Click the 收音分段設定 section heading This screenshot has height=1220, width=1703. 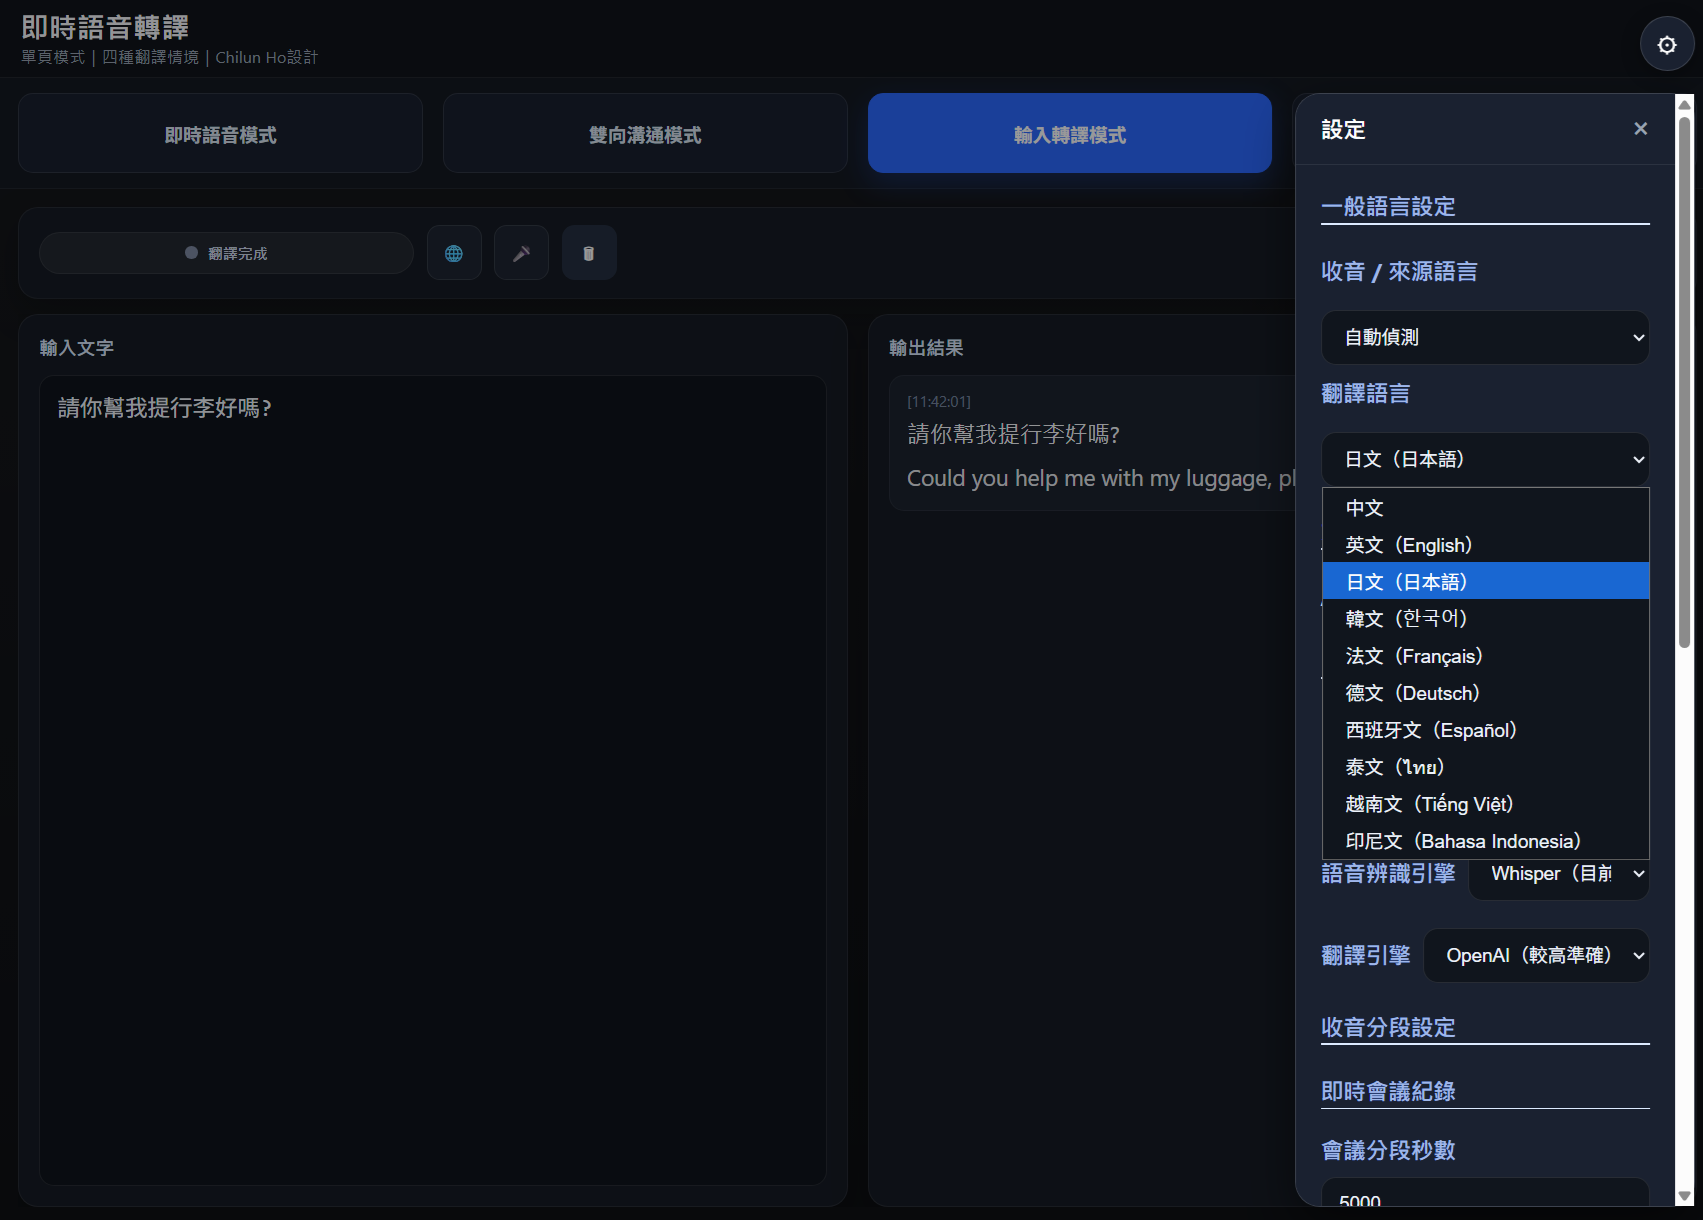[1388, 1027]
